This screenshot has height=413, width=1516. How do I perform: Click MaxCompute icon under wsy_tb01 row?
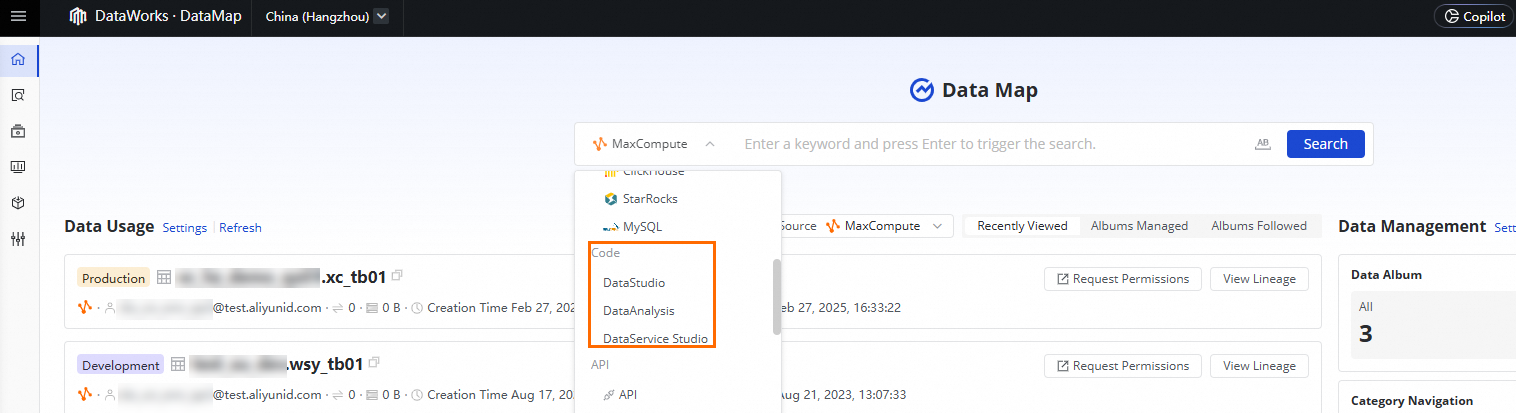[x=85, y=394]
